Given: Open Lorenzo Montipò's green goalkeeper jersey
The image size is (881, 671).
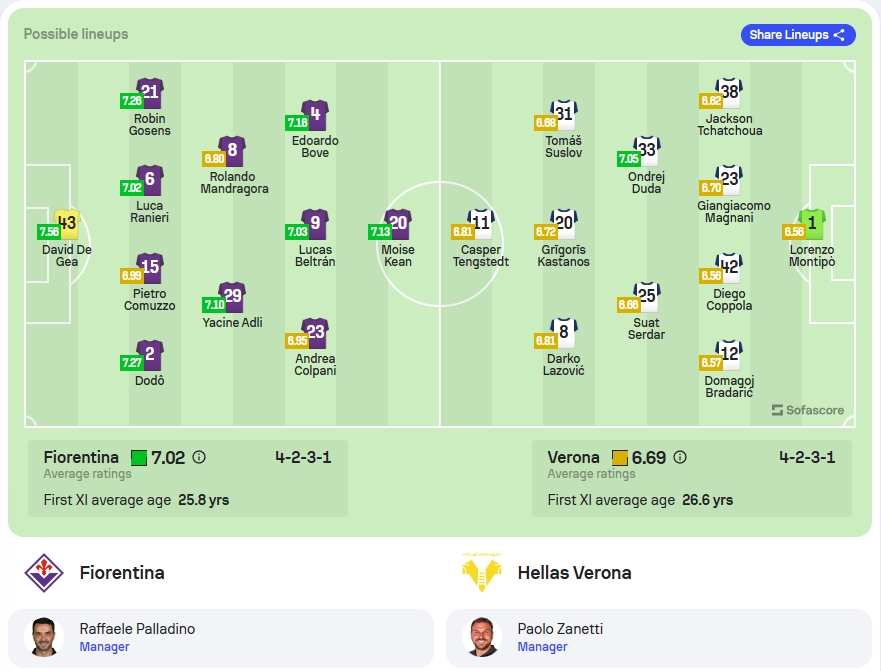Looking at the screenshot, I should pyautogui.click(x=812, y=224).
